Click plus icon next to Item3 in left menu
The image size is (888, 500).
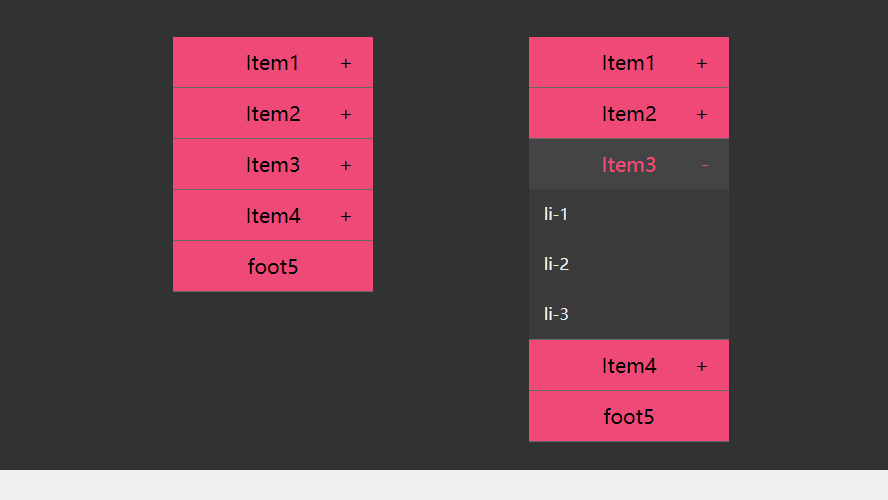(x=345, y=165)
